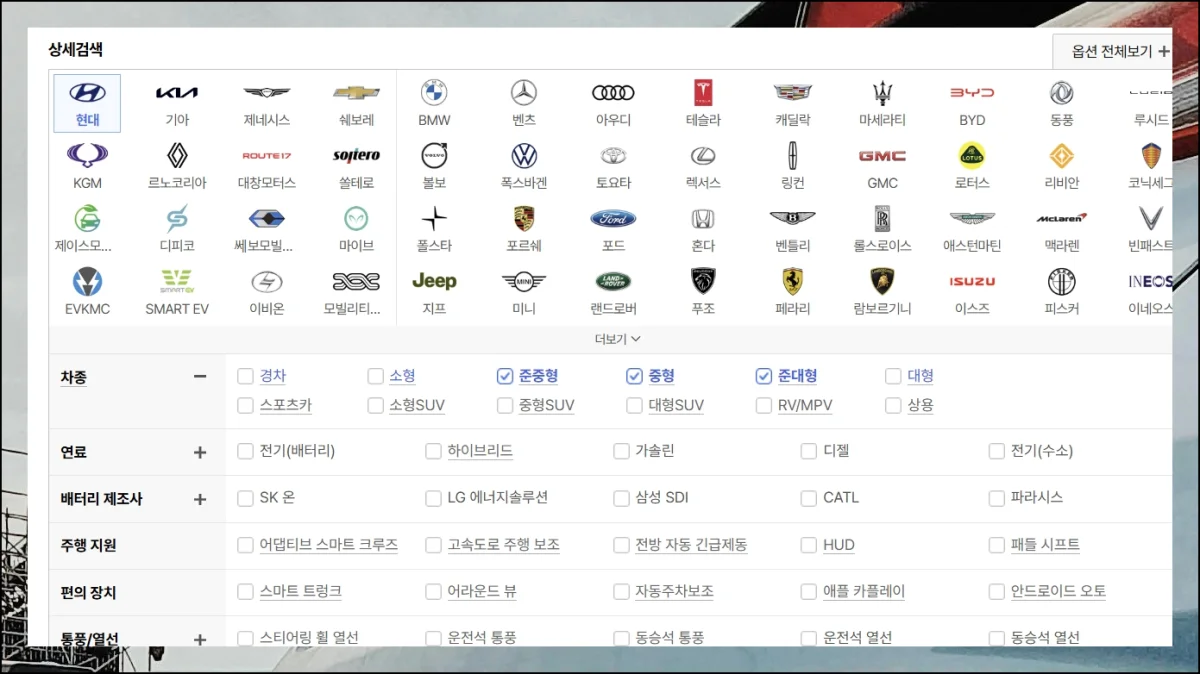This screenshot has height=674, width=1200.
Task: Tick the 스마트 트렁크 checkbox
Action: pos(245,591)
